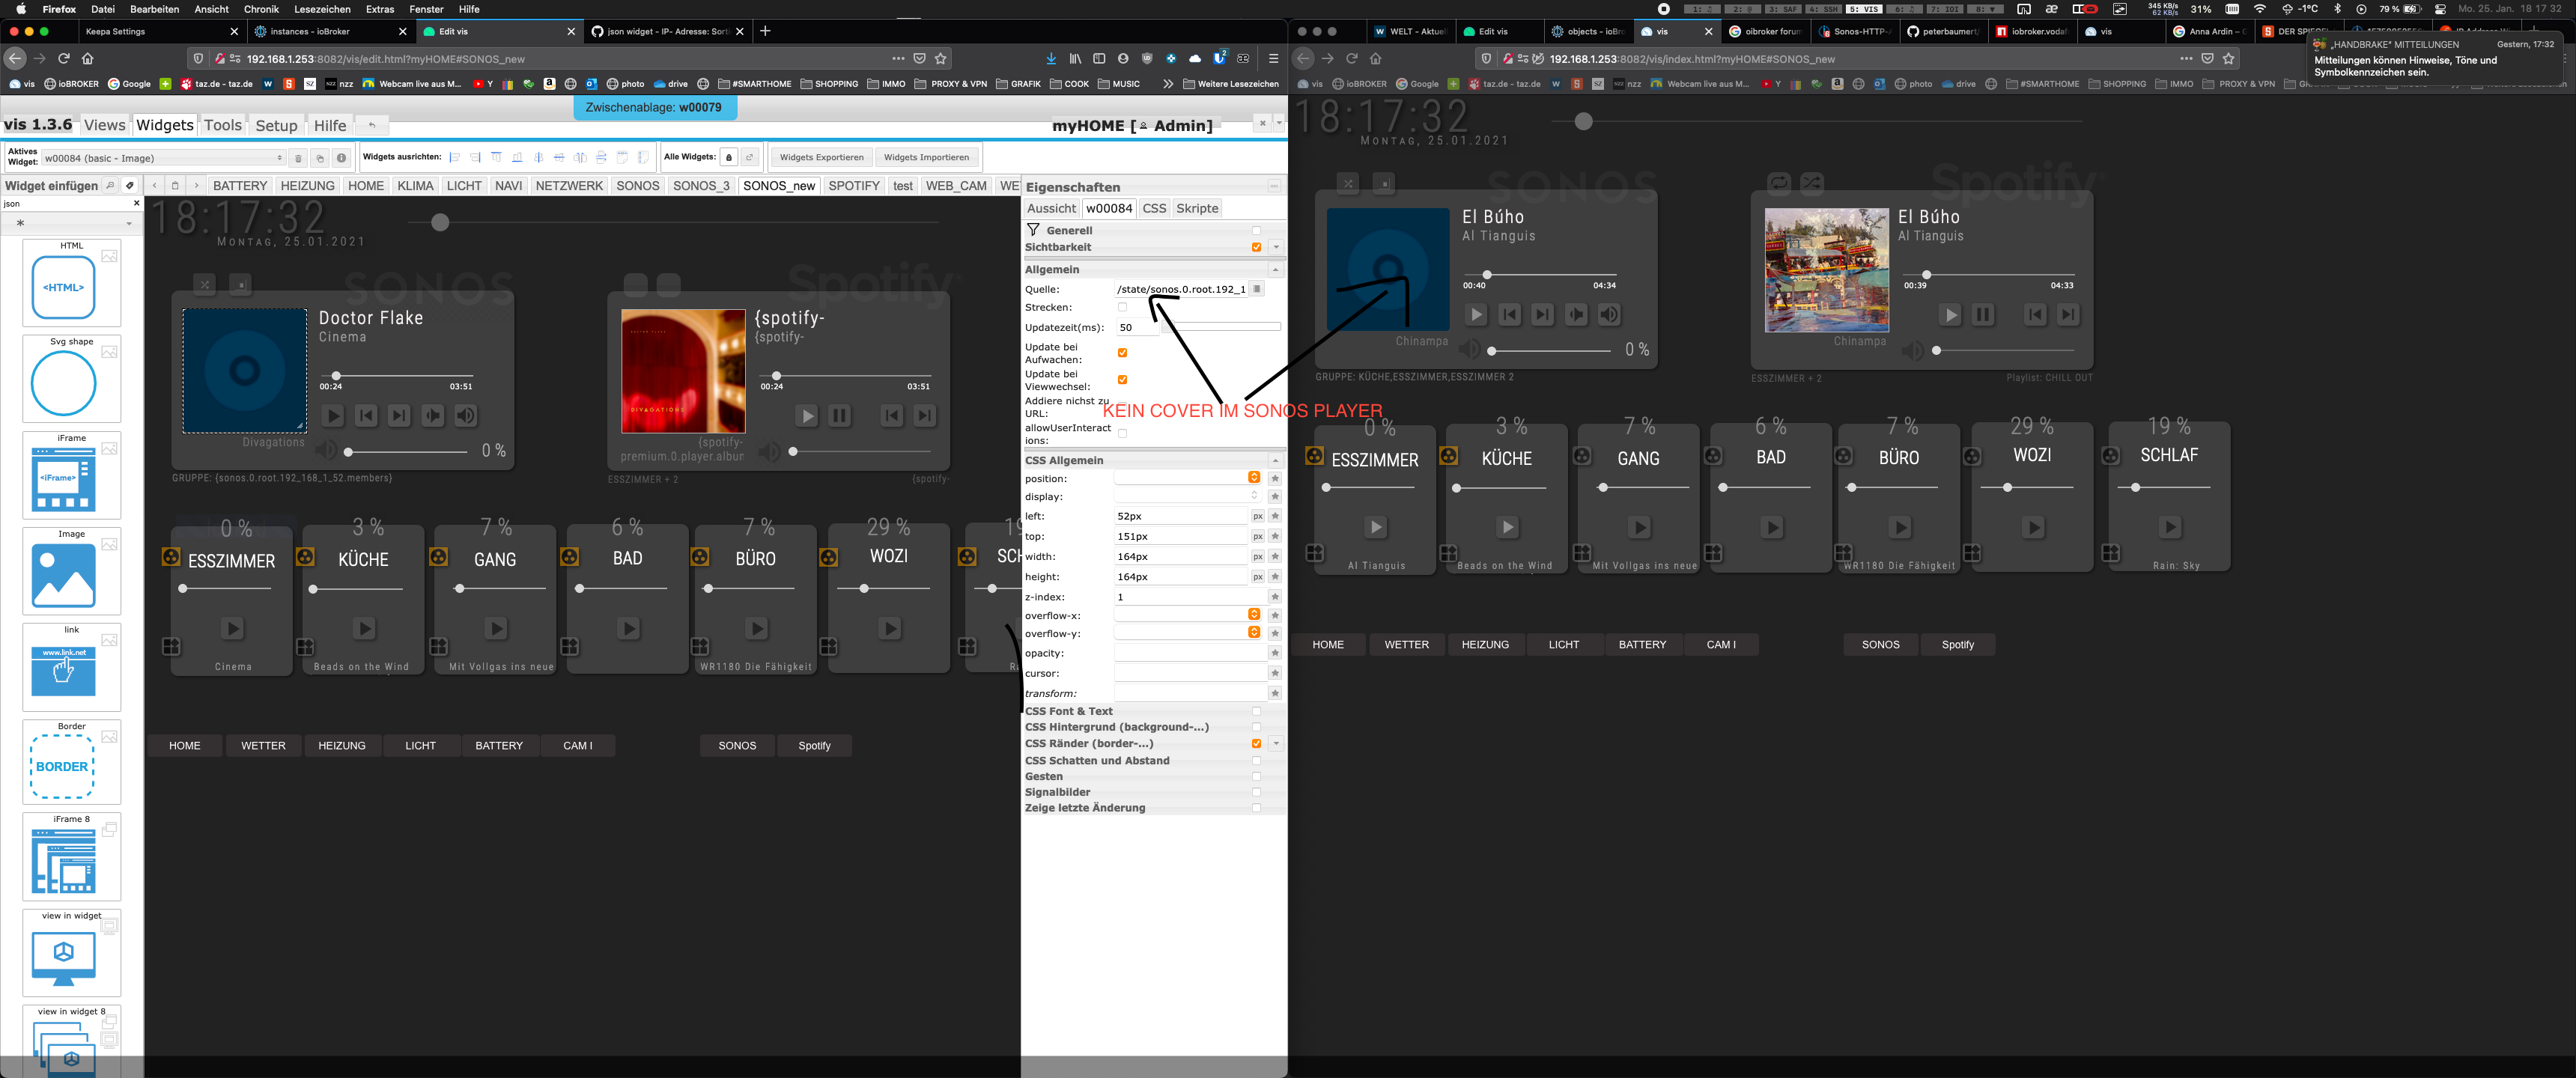
Task: Collapse the Allgemein section
Action: coord(1275,270)
